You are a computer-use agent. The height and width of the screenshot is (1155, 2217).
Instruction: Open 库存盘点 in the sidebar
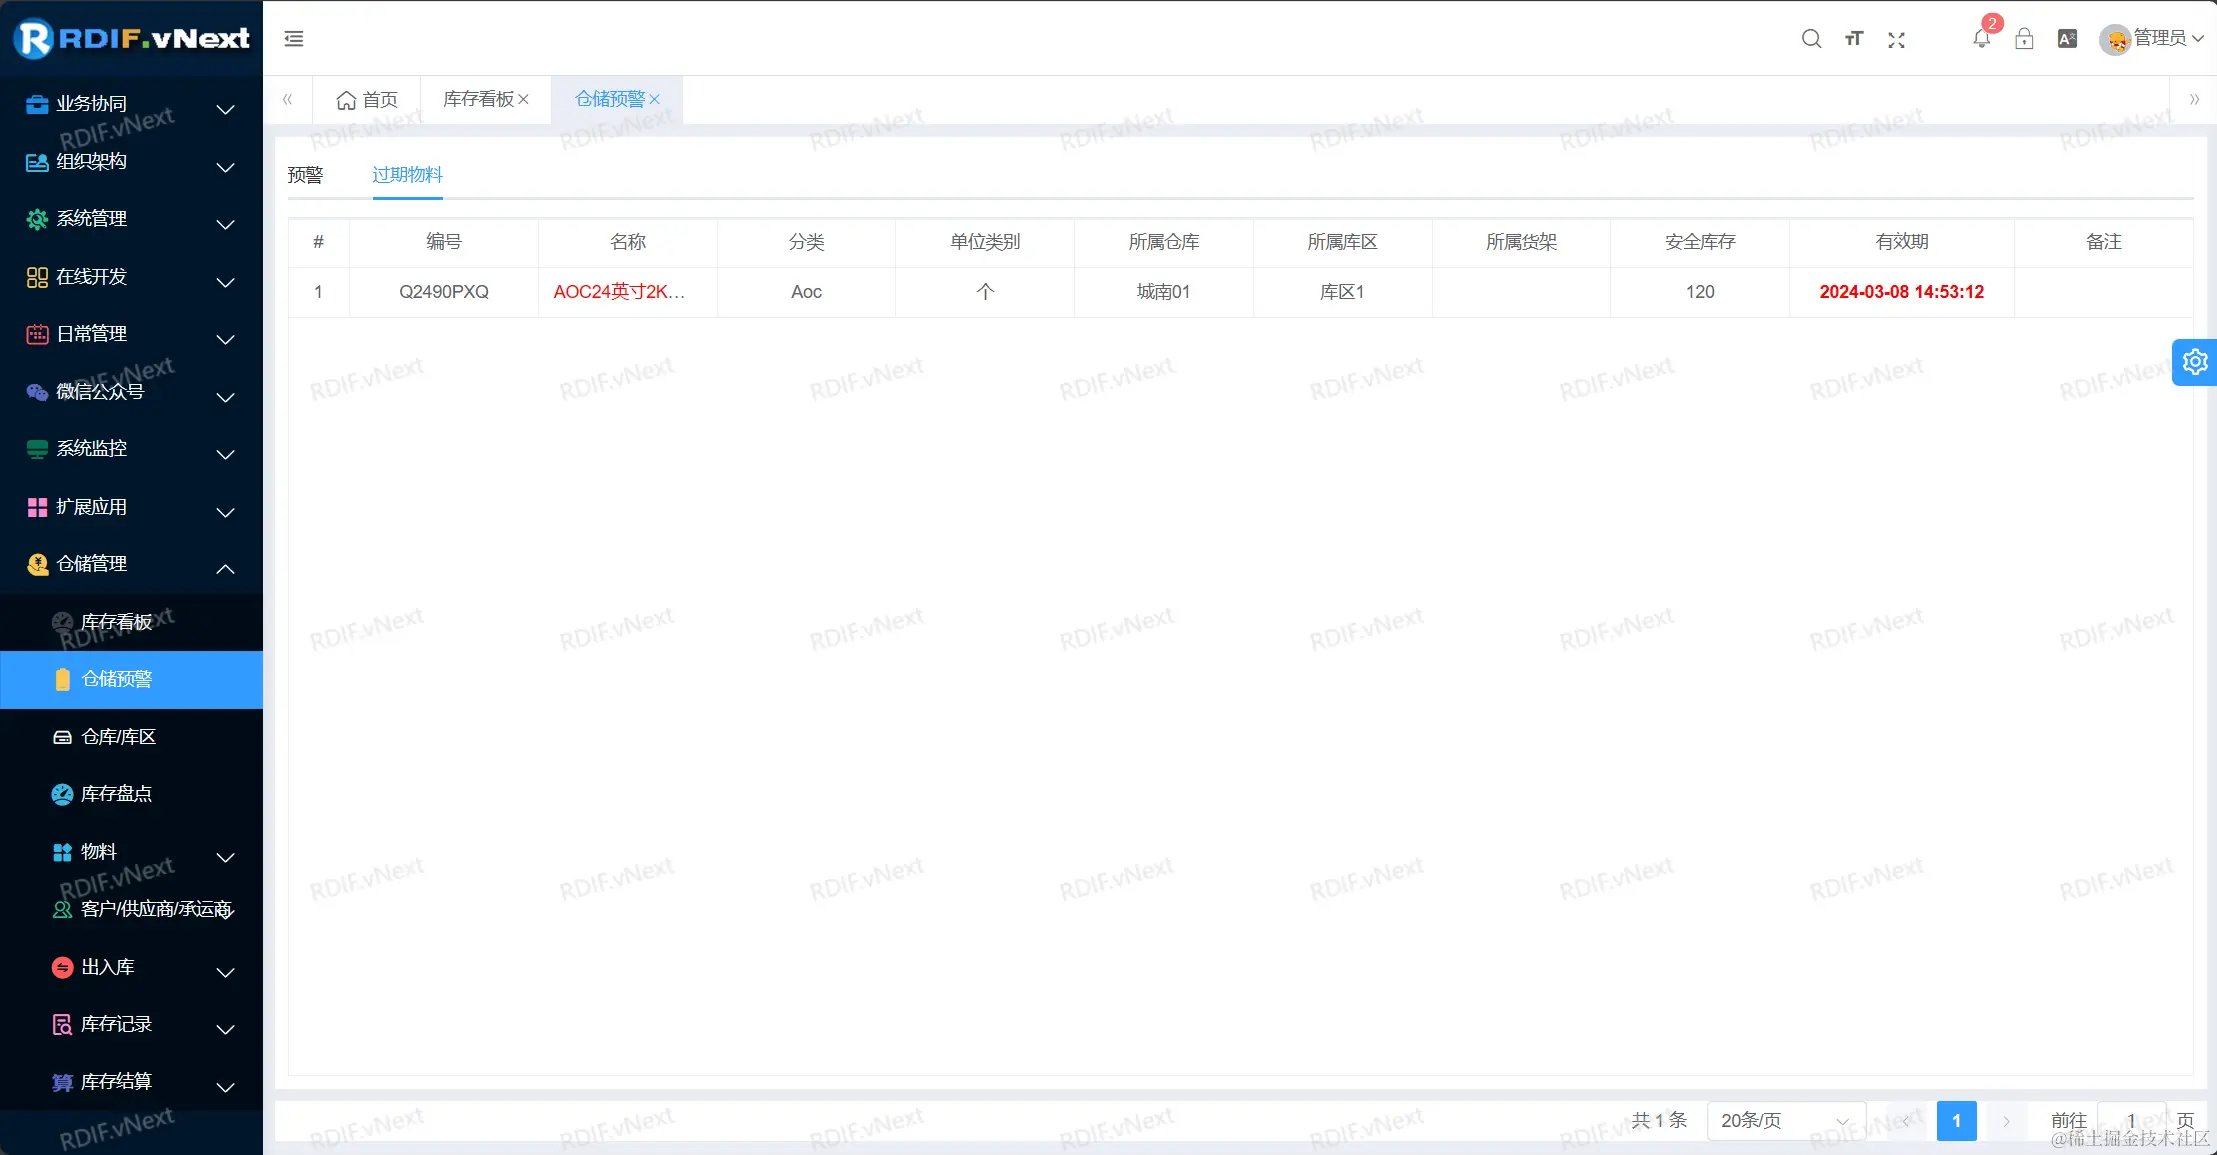click(x=116, y=794)
